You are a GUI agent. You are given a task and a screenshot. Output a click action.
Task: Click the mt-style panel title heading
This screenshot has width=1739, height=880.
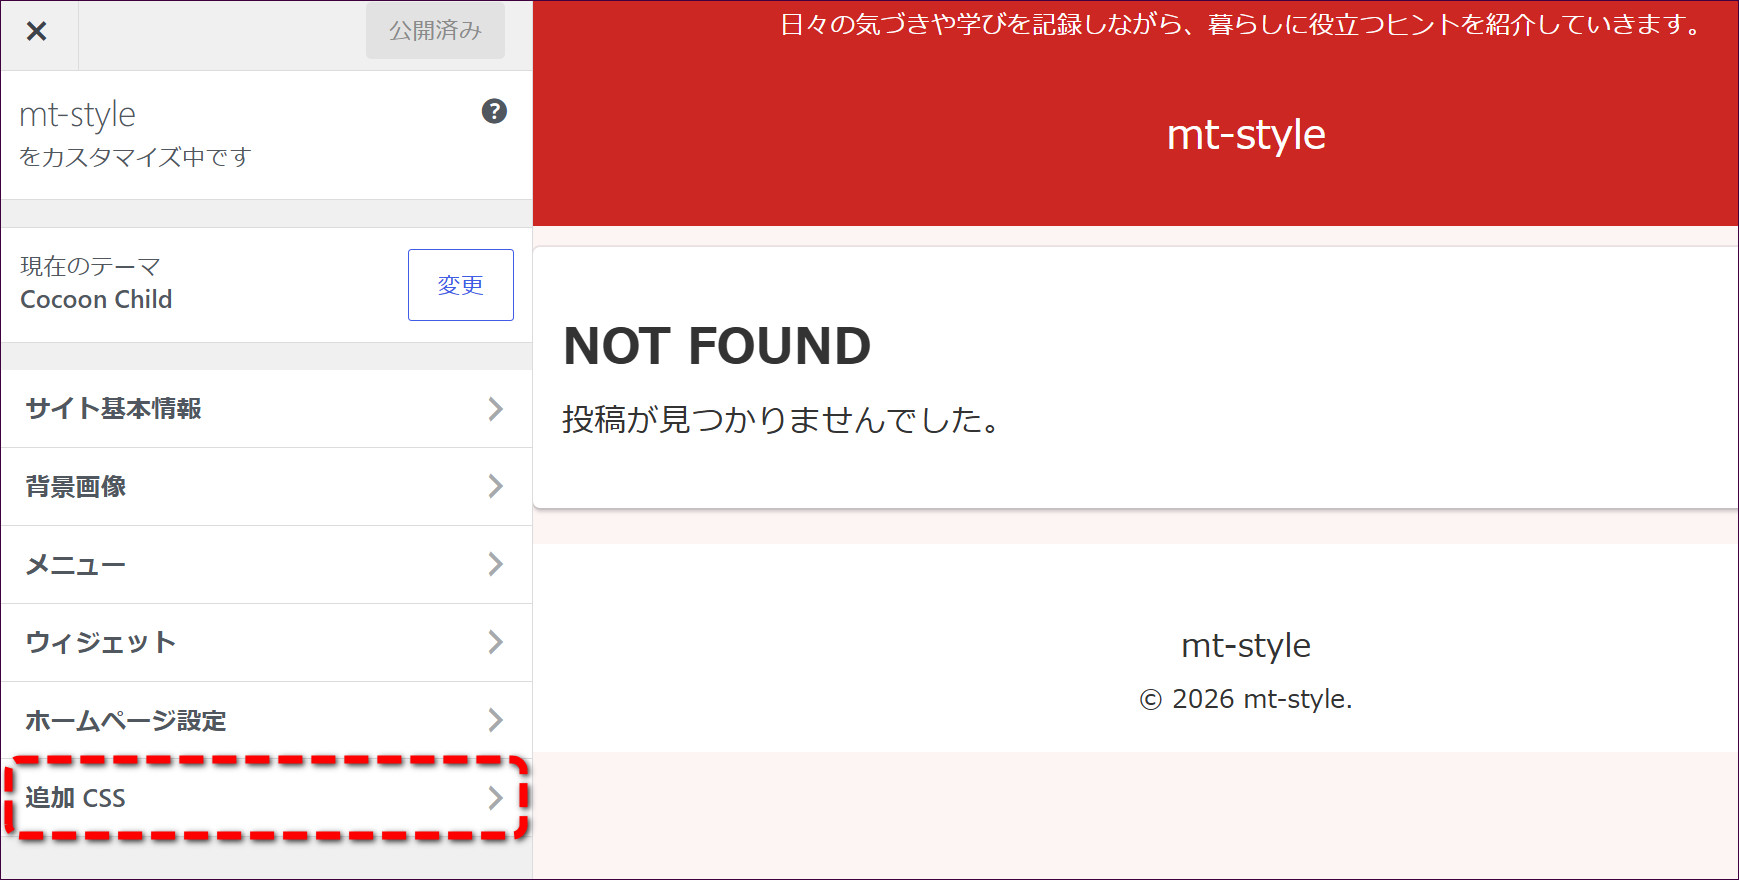(78, 115)
